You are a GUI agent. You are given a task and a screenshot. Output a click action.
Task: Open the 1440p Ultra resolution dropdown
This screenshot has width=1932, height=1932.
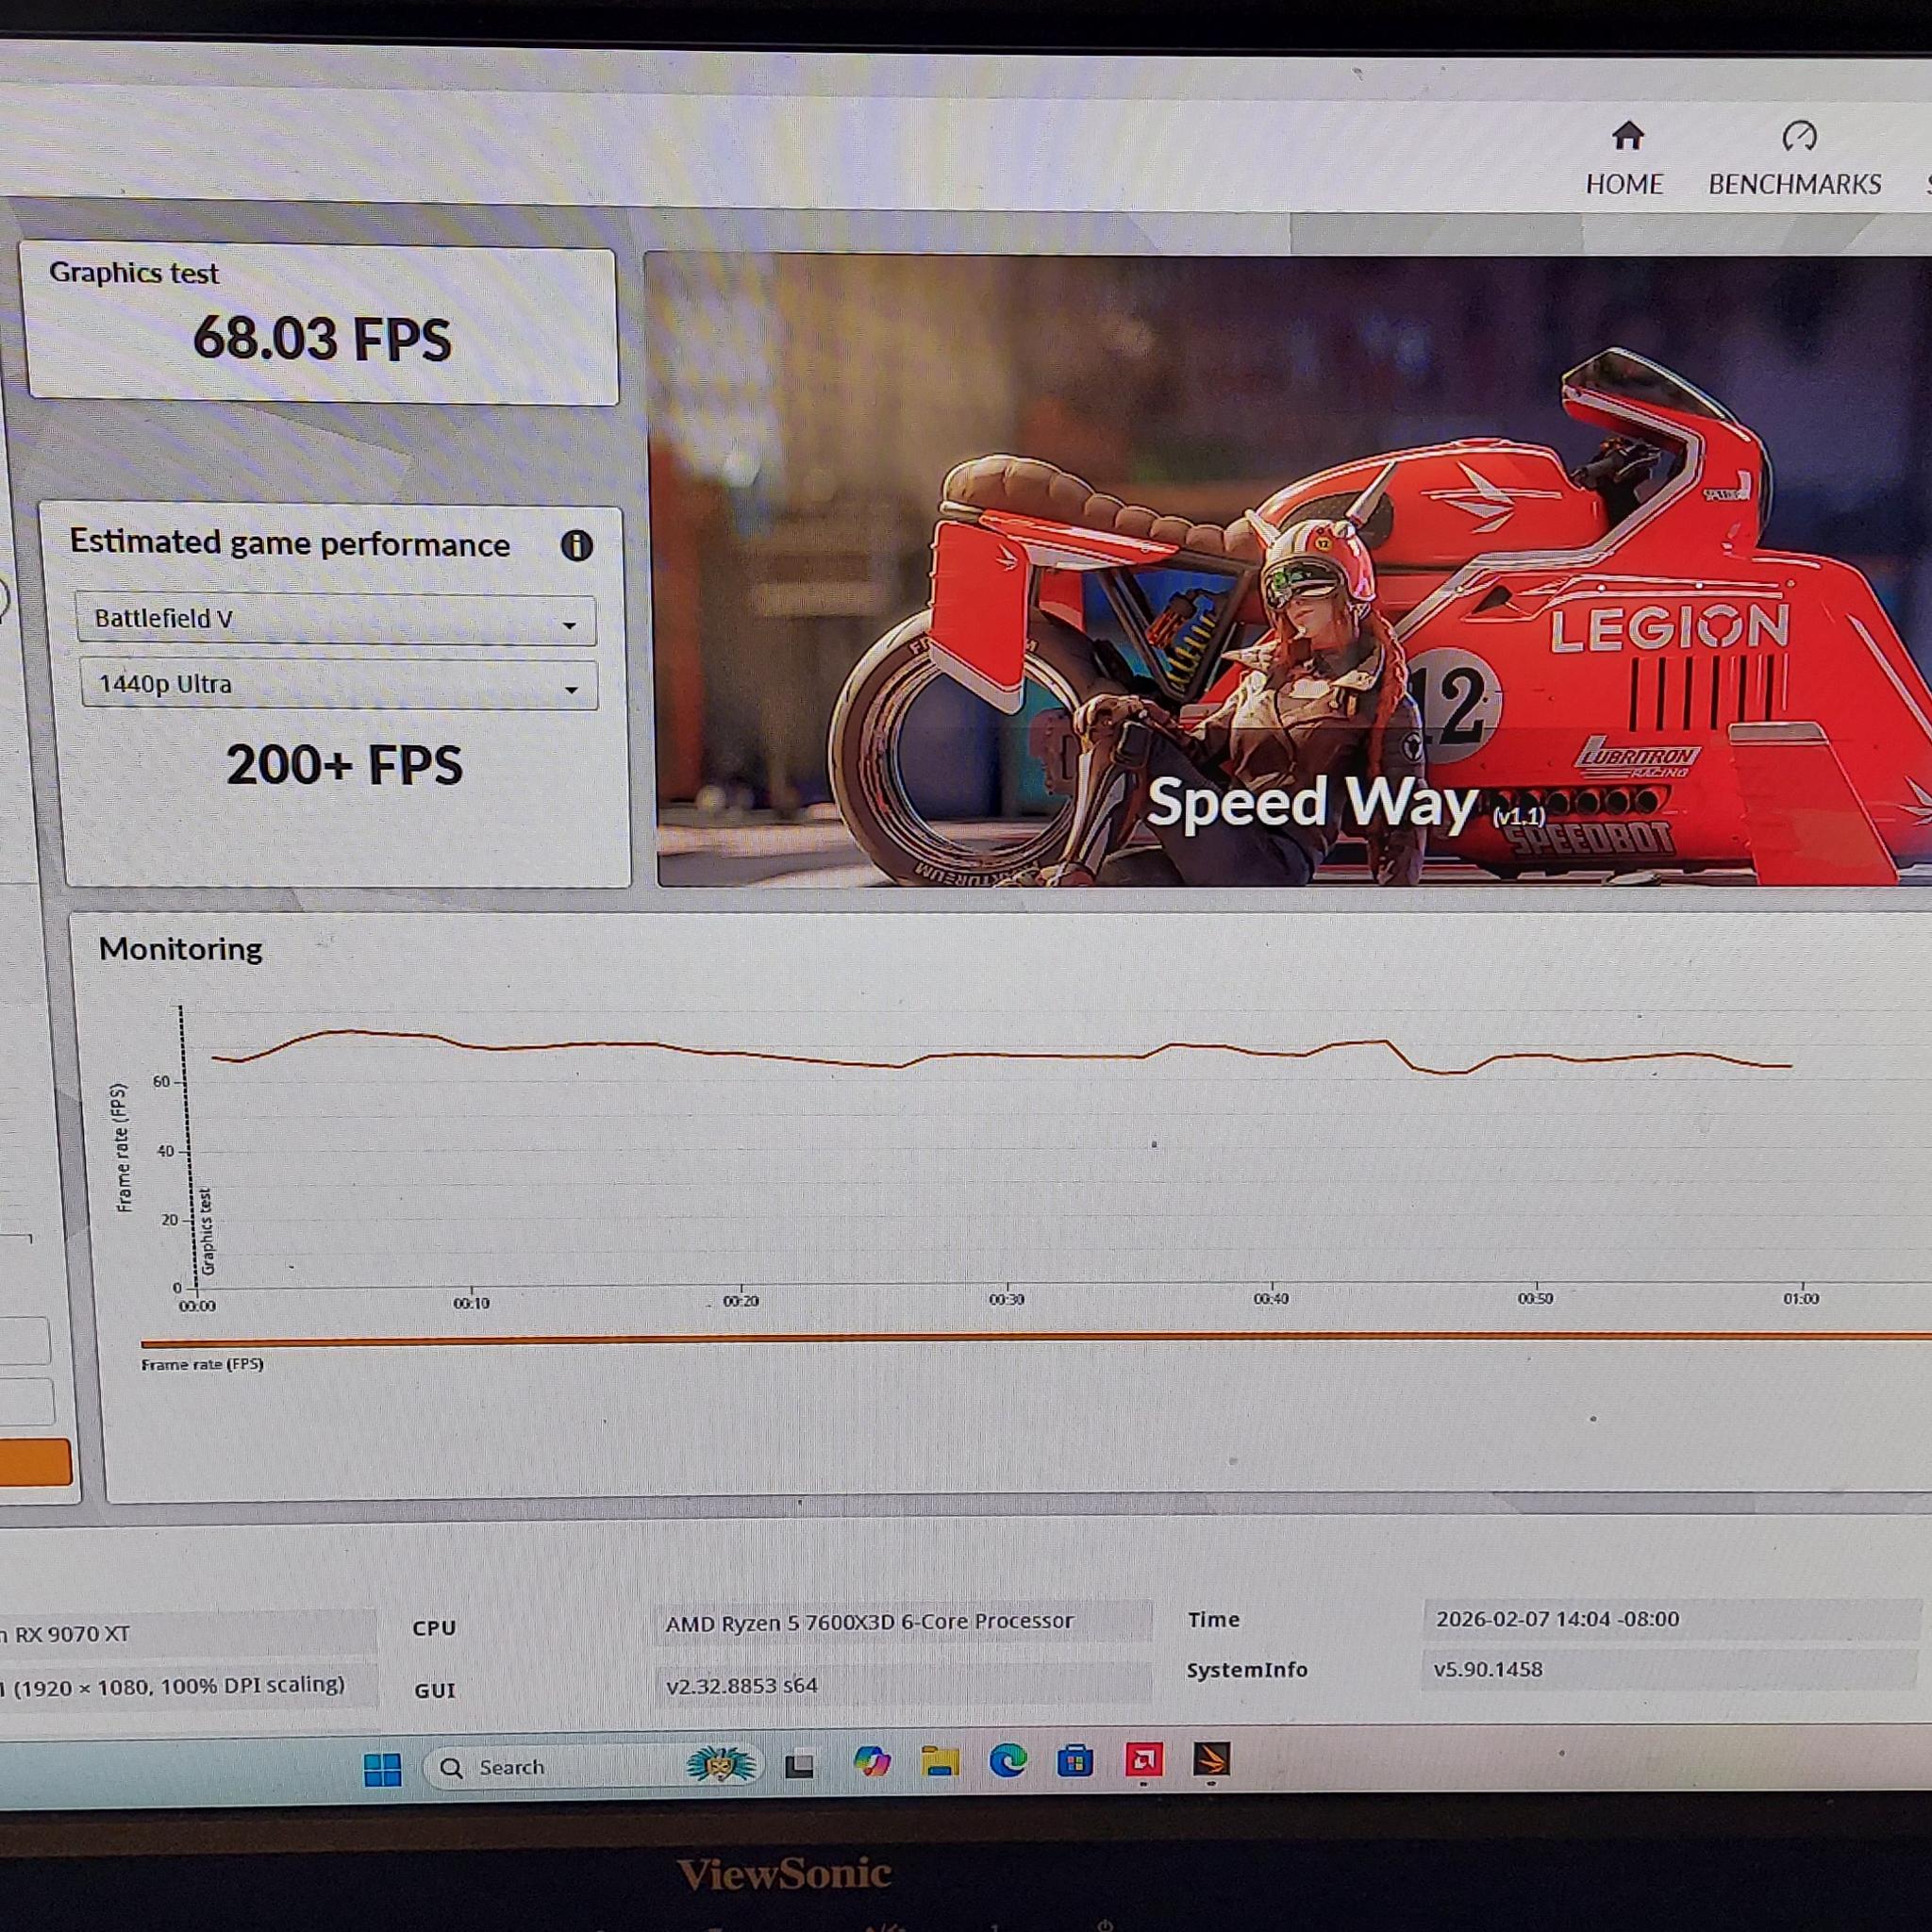[339, 685]
